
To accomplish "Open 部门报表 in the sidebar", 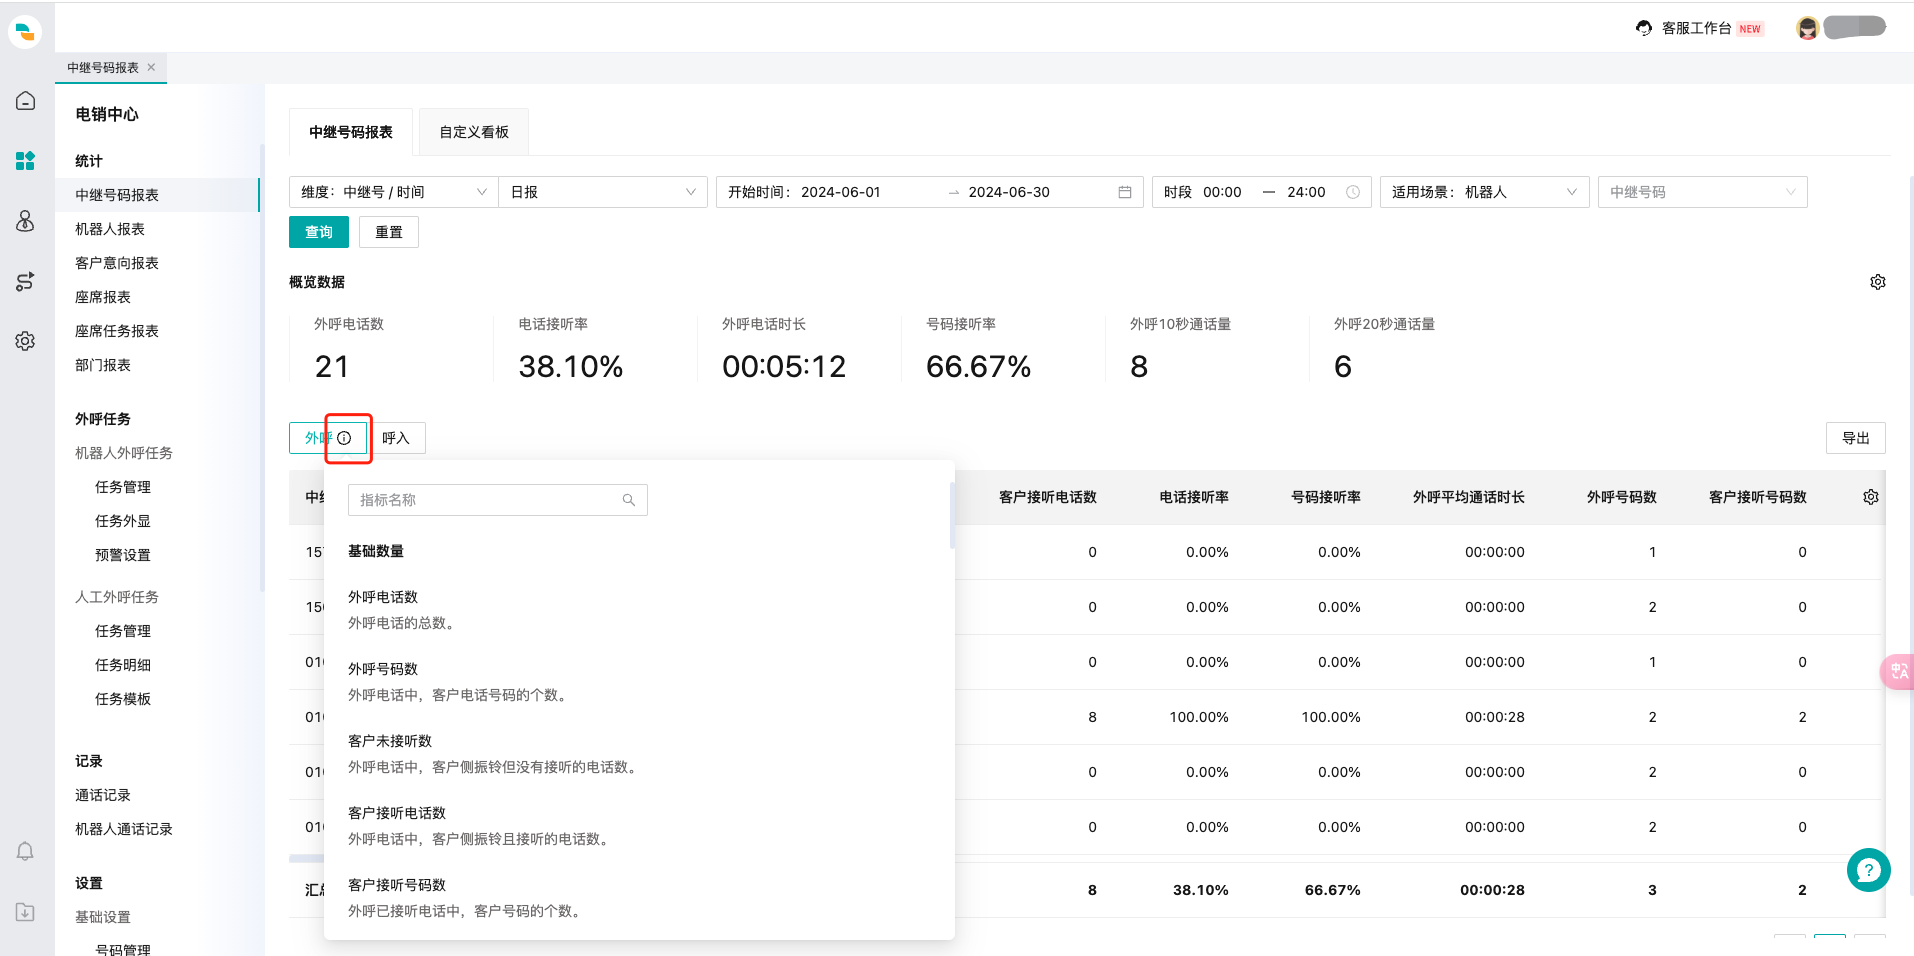I will (103, 365).
